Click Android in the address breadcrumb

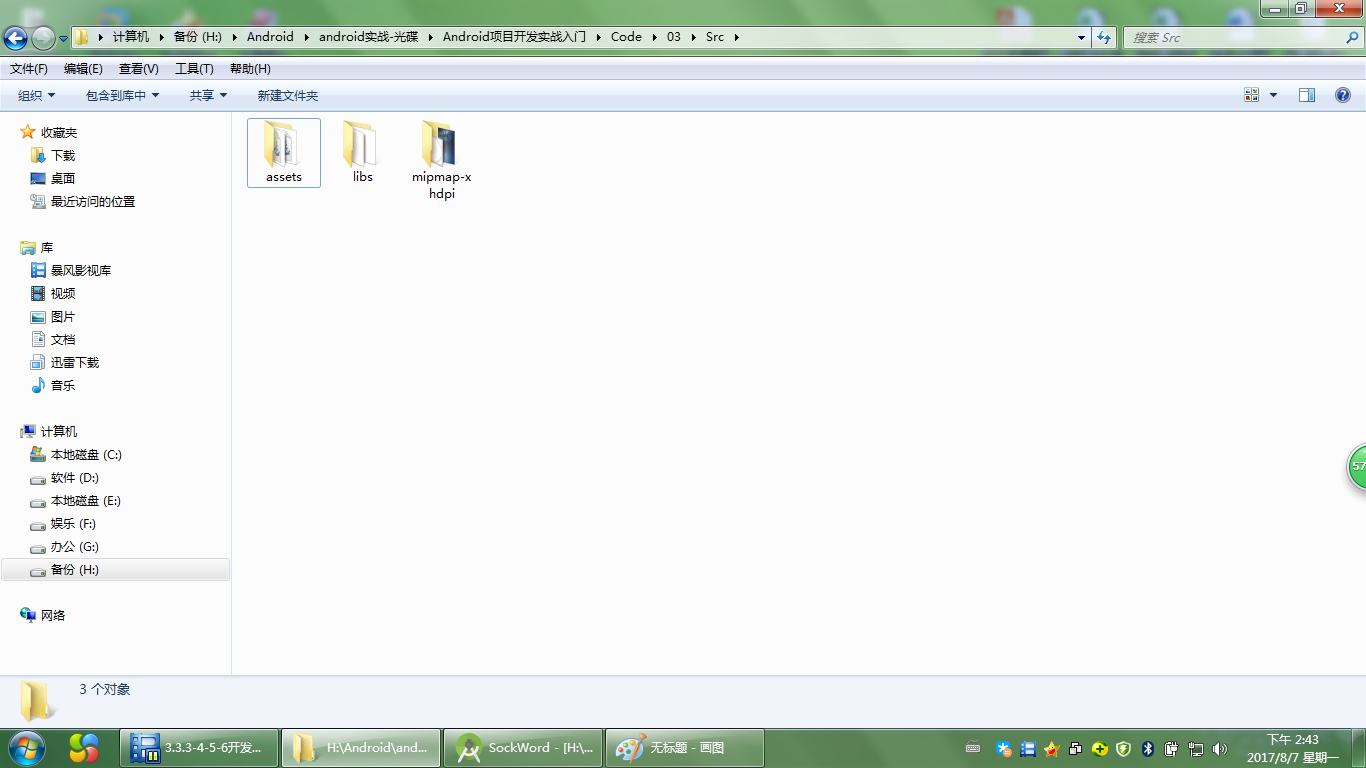click(x=270, y=37)
